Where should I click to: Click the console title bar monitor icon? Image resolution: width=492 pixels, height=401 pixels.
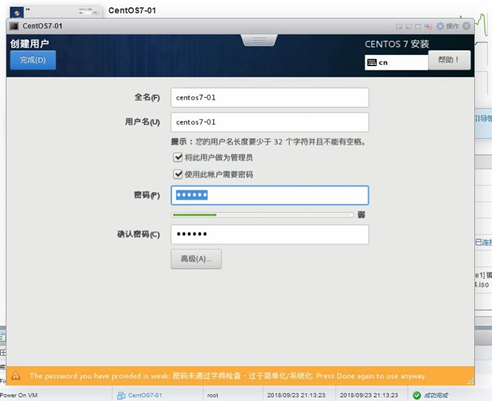pos(14,26)
